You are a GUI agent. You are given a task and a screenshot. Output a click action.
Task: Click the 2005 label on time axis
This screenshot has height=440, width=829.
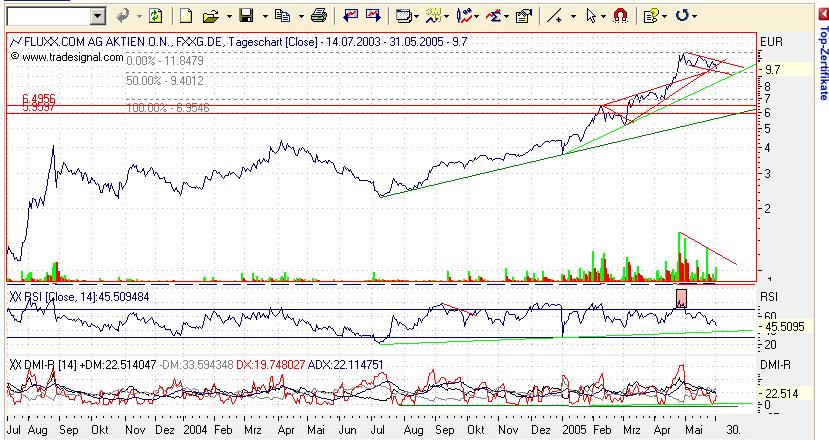(x=575, y=429)
